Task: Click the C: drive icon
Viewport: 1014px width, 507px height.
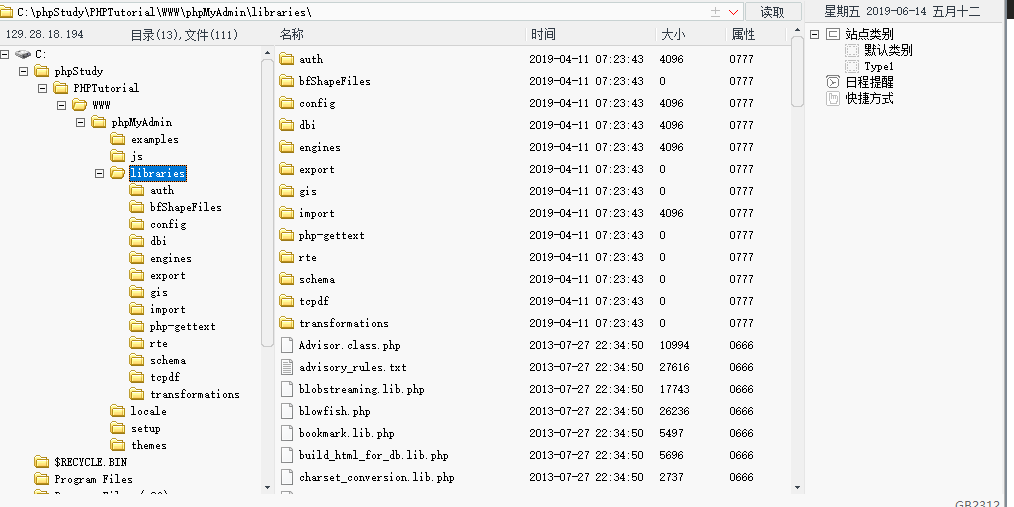Action: (x=23, y=54)
